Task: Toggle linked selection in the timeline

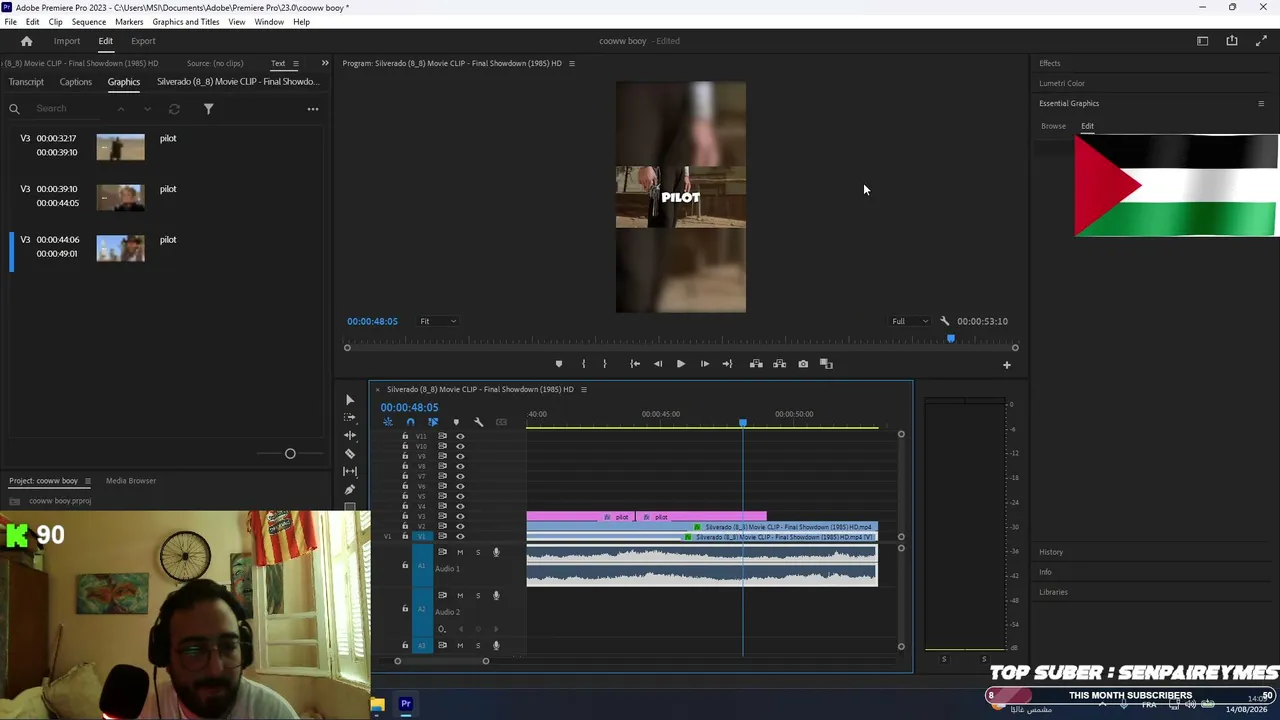Action: (433, 422)
